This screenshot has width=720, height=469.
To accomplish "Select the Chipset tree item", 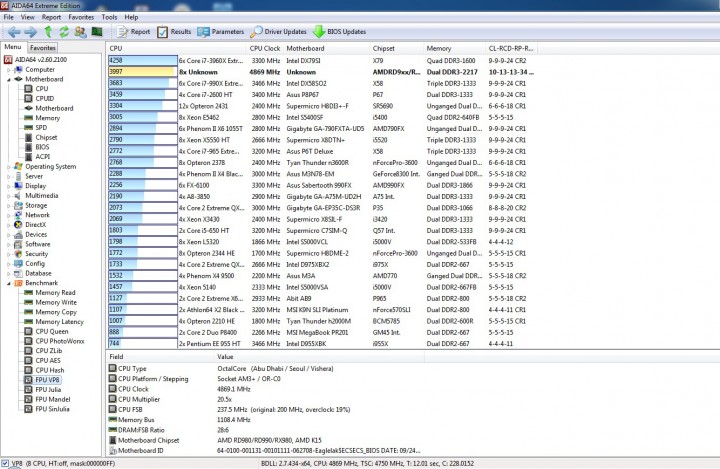I will pyautogui.click(x=41, y=137).
